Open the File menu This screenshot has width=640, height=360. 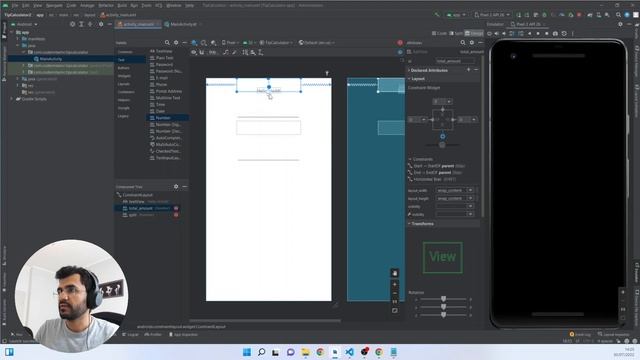[15, 6]
